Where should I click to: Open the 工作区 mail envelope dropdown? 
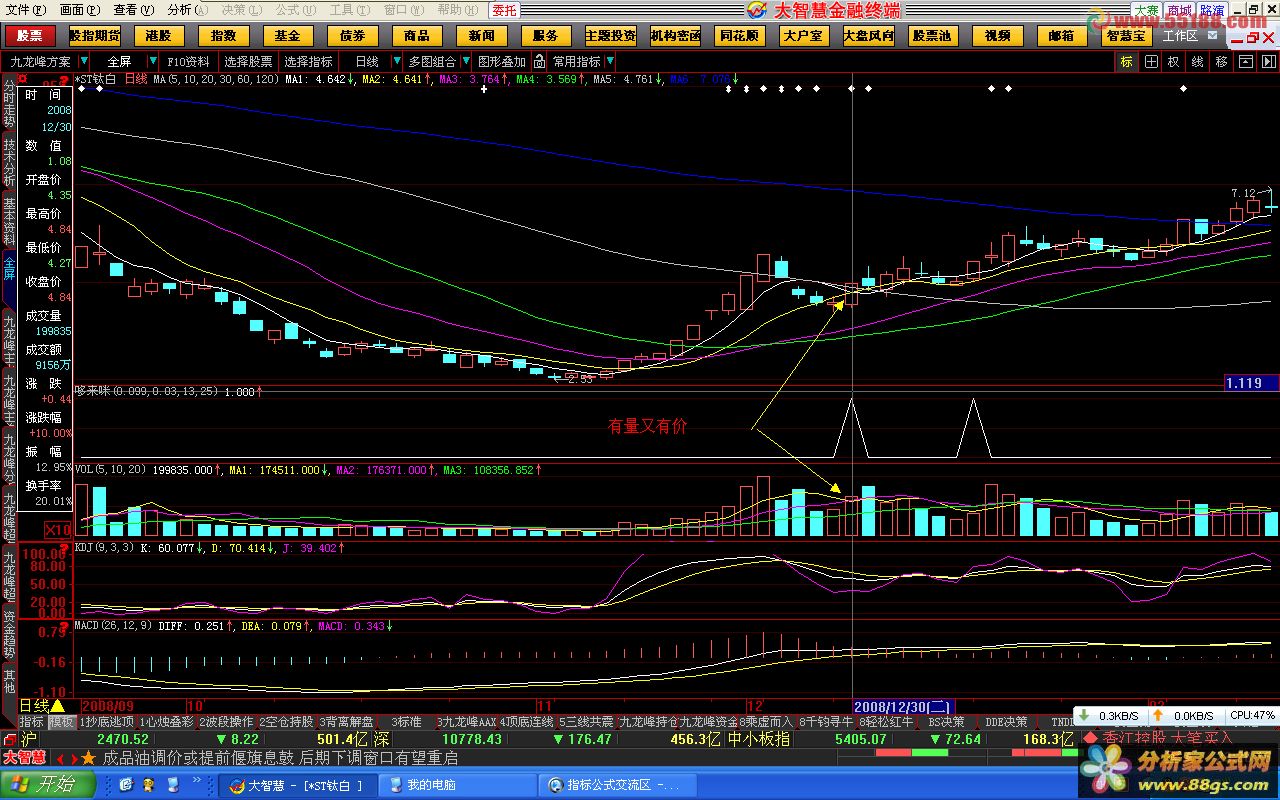[1213, 35]
